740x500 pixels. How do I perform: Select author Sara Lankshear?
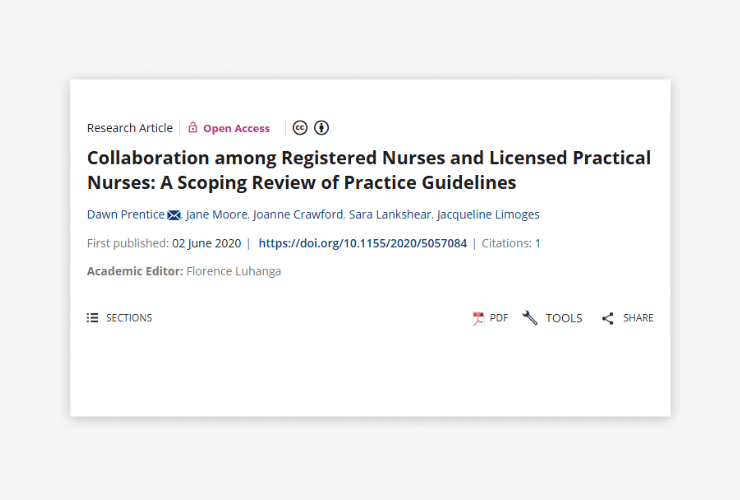[390, 214]
